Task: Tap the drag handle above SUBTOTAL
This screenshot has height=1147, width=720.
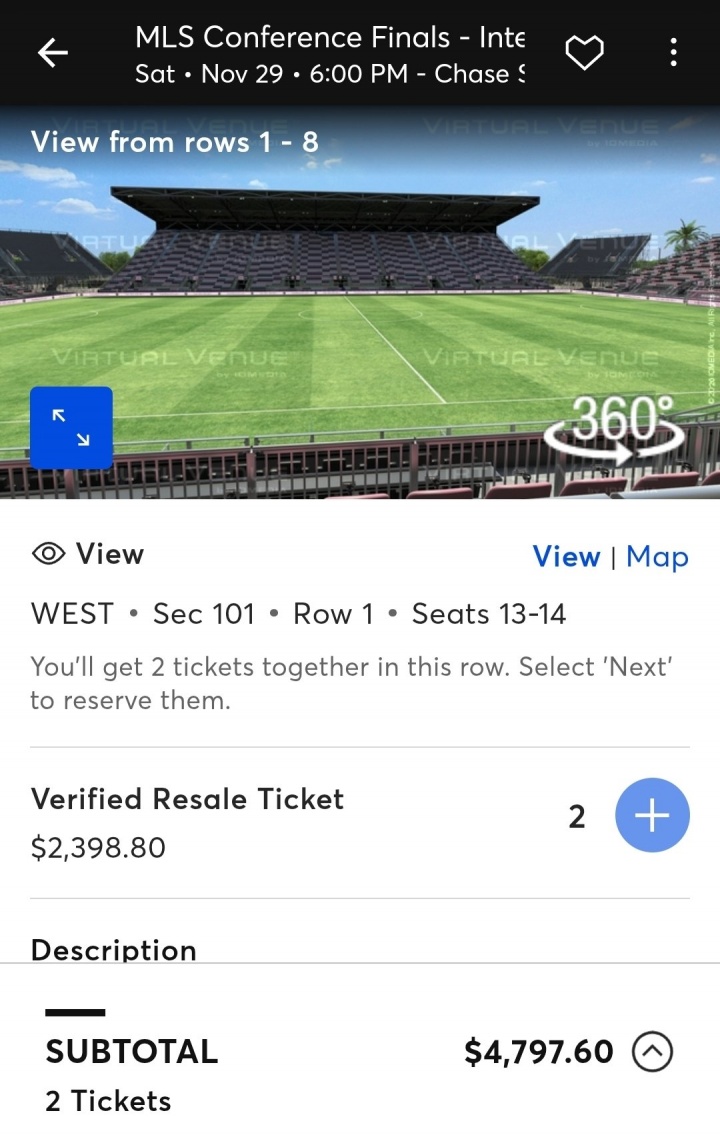Action: pos(75,1013)
